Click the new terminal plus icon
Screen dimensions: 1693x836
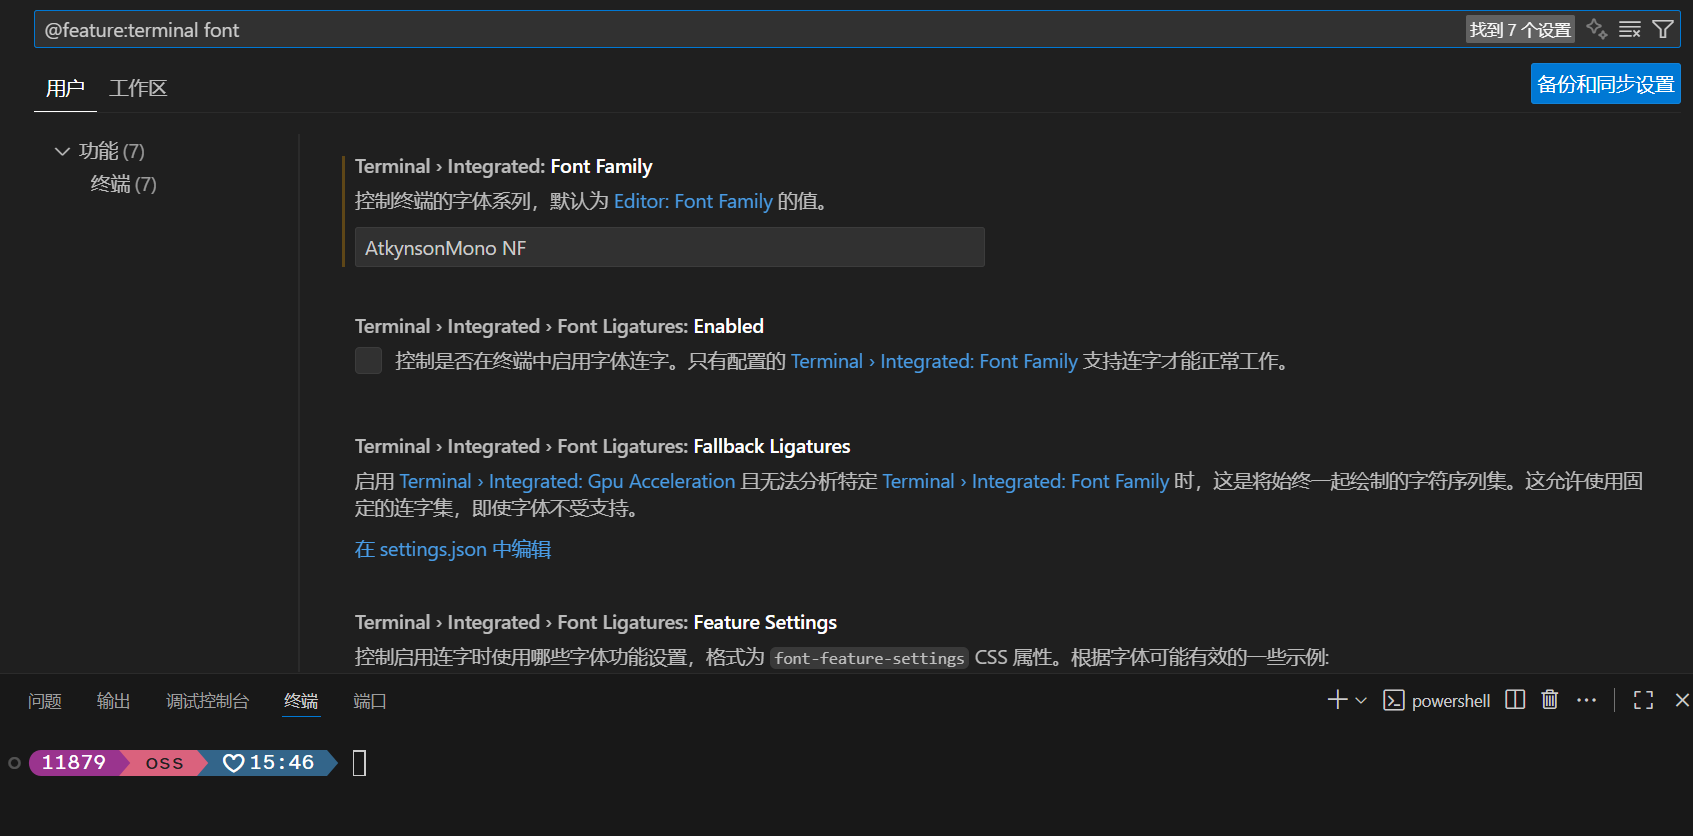(1337, 700)
